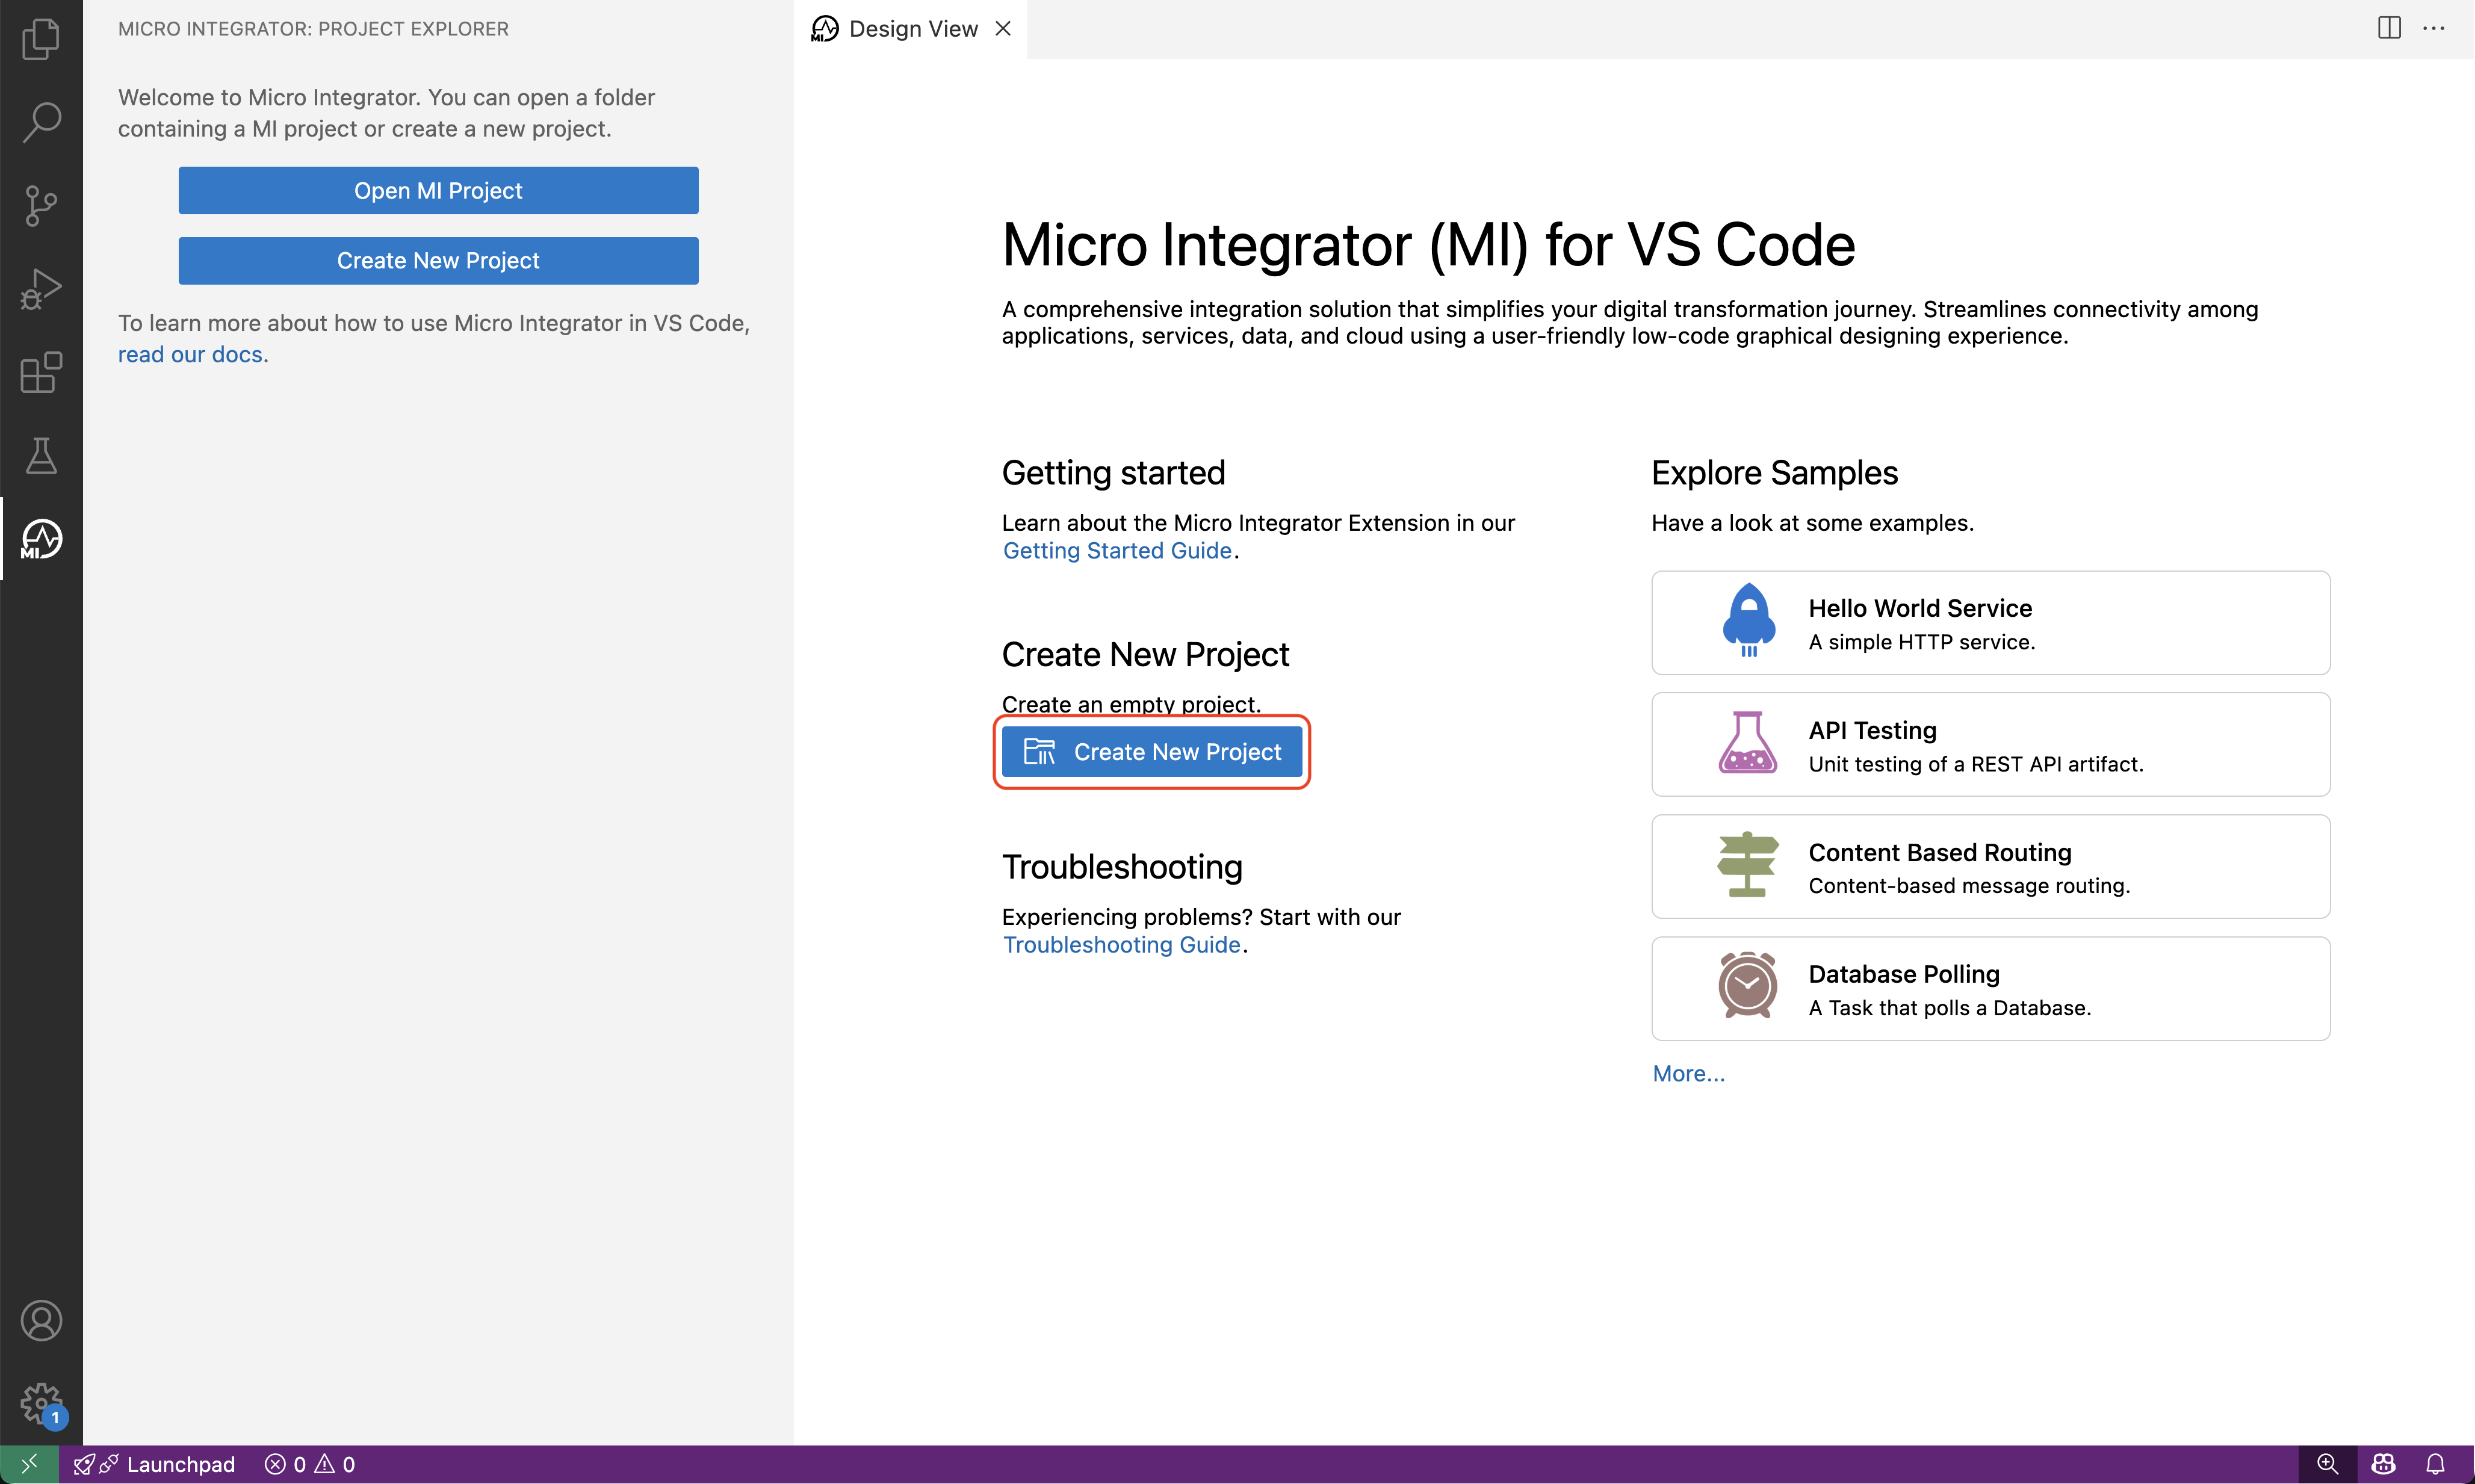This screenshot has width=2475, height=1484.
Task: Open the Run and Debug panel
Action: (40, 288)
